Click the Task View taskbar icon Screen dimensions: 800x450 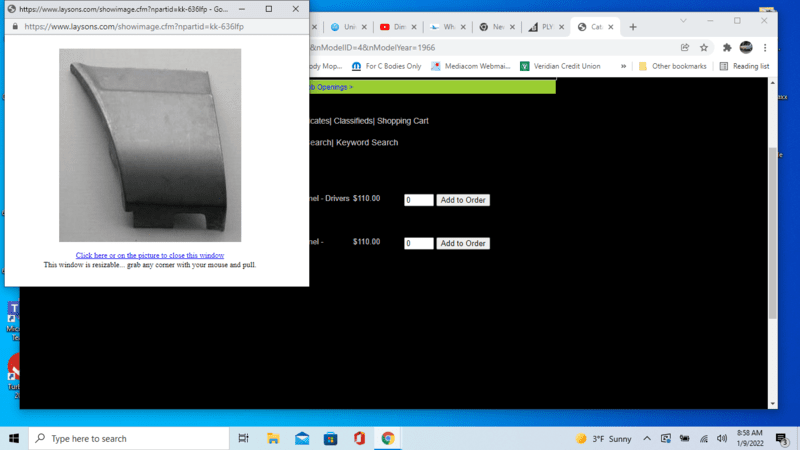pyautogui.click(x=244, y=438)
